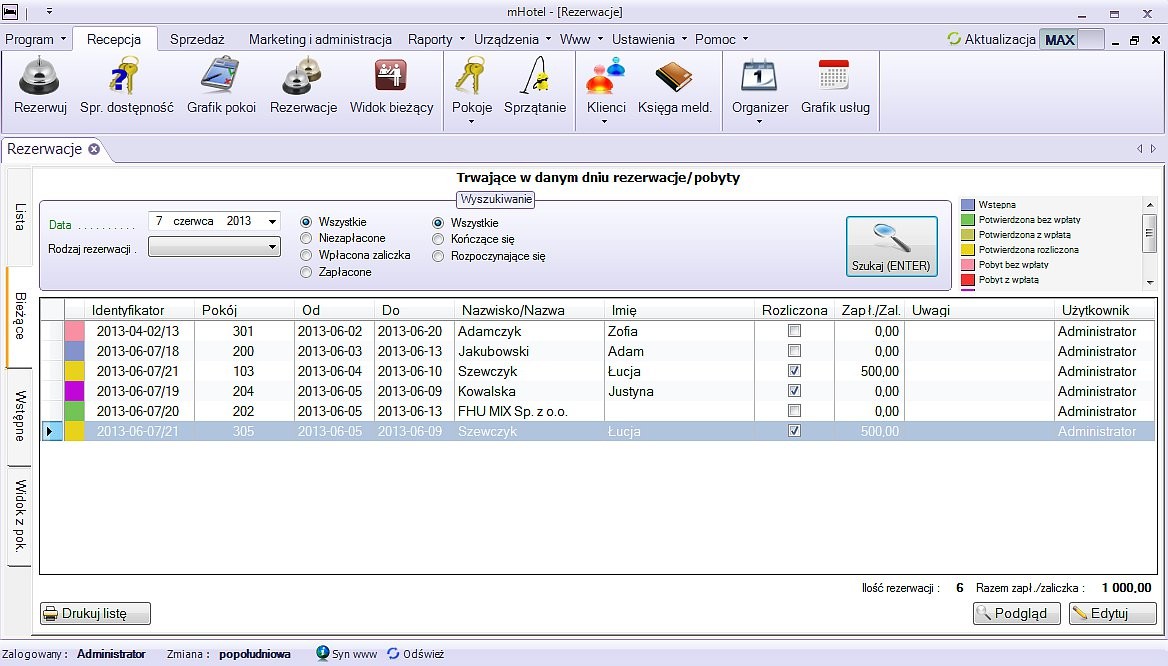
Task: Toggle Rozliczona checkbox for FHU MIX row
Action: (794, 411)
